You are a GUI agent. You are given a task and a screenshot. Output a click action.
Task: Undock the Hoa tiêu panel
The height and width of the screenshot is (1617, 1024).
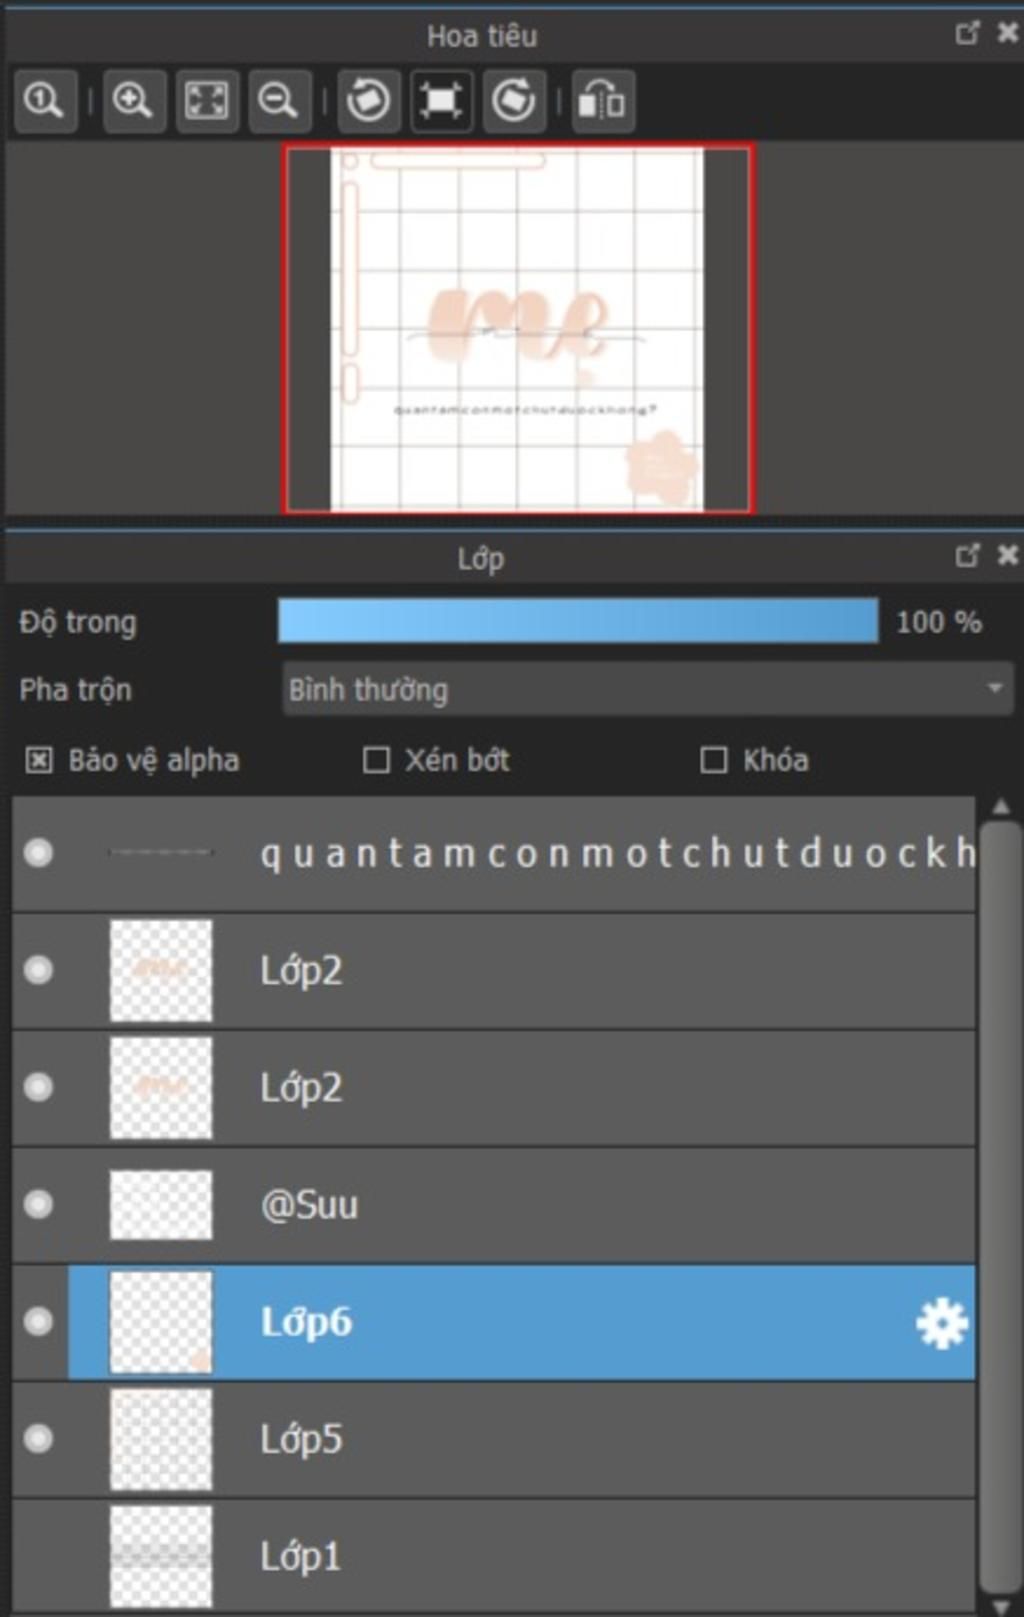[967, 33]
